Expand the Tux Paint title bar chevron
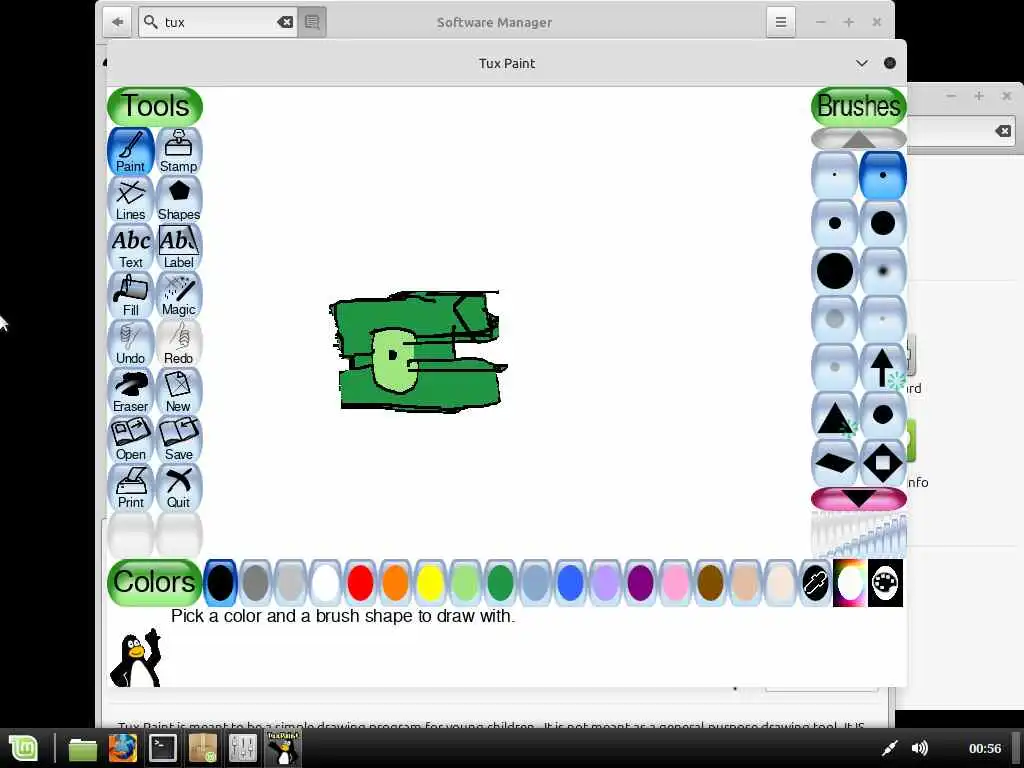 pyautogui.click(x=862, y=63)
